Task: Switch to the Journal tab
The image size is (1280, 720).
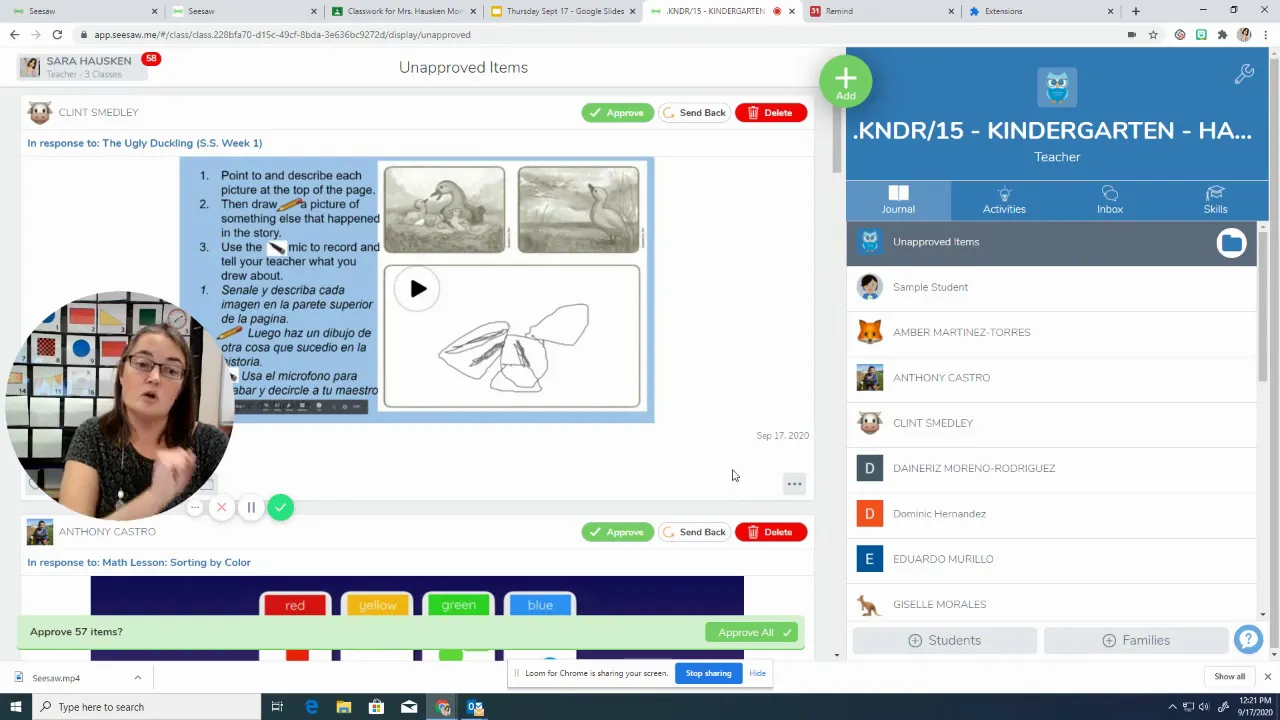Action: coord(898,200)
